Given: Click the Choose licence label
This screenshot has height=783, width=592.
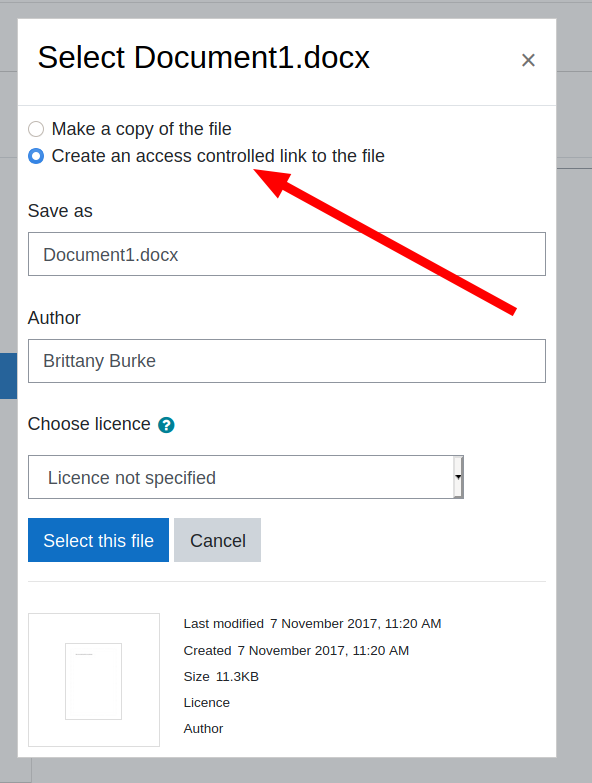Looking at the screenshot, I should pos(89,424).
